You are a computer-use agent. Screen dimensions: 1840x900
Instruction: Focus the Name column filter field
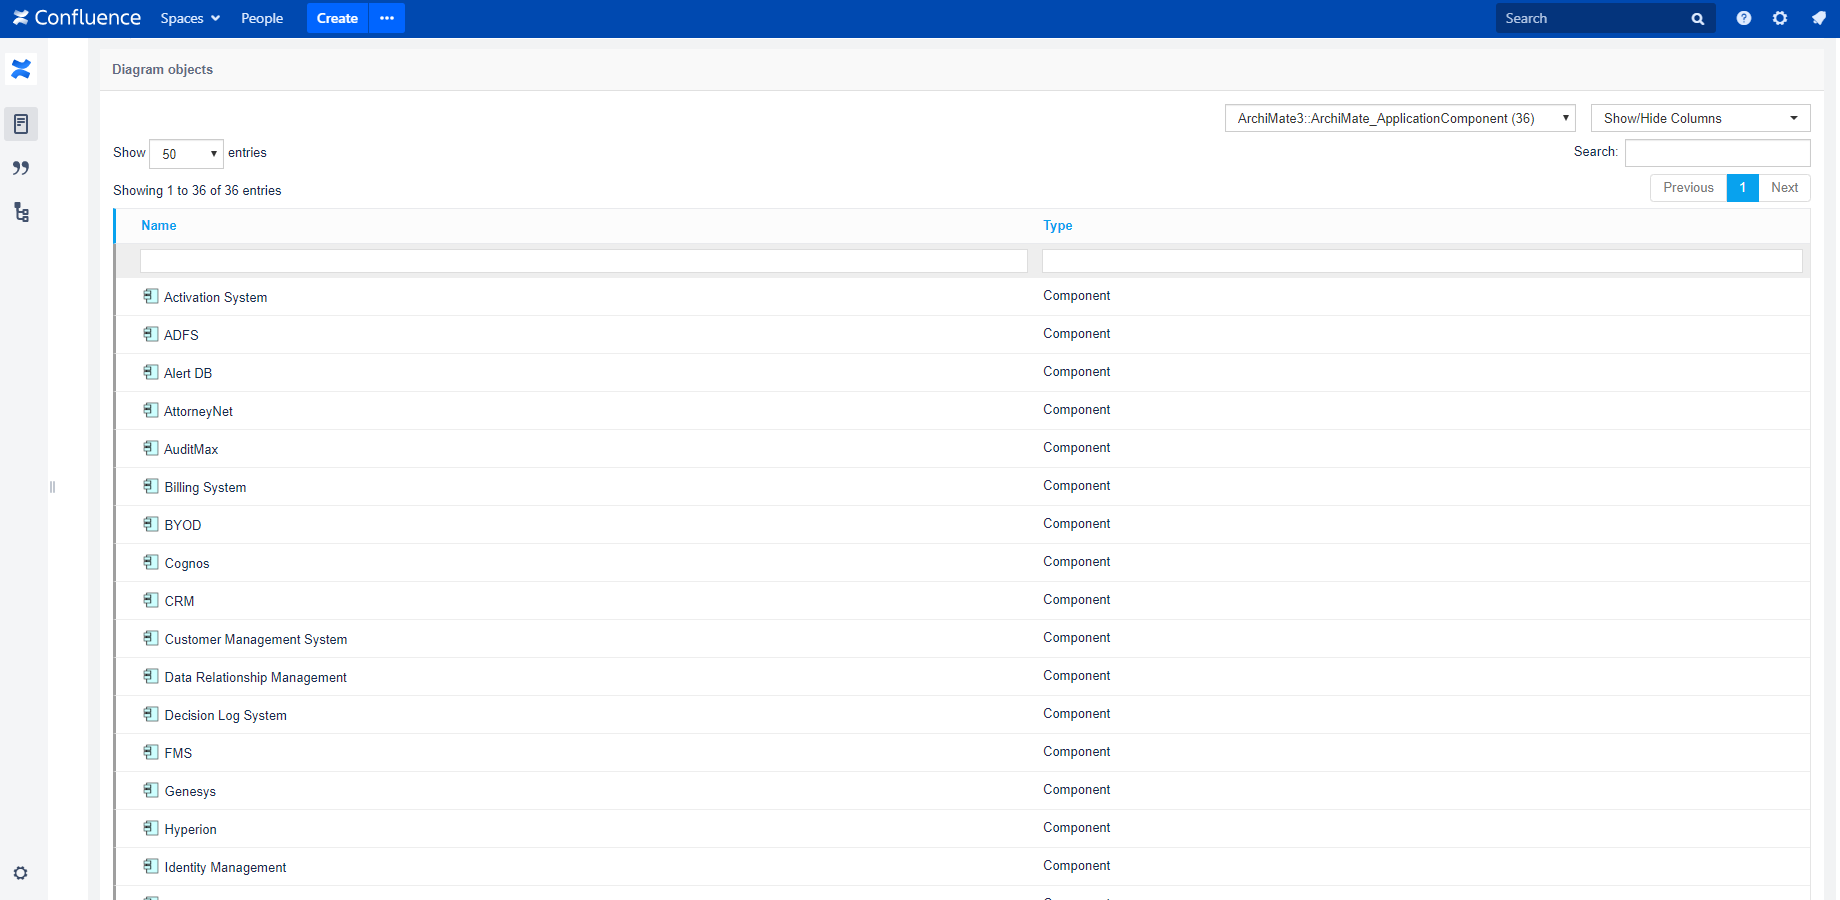584,261
